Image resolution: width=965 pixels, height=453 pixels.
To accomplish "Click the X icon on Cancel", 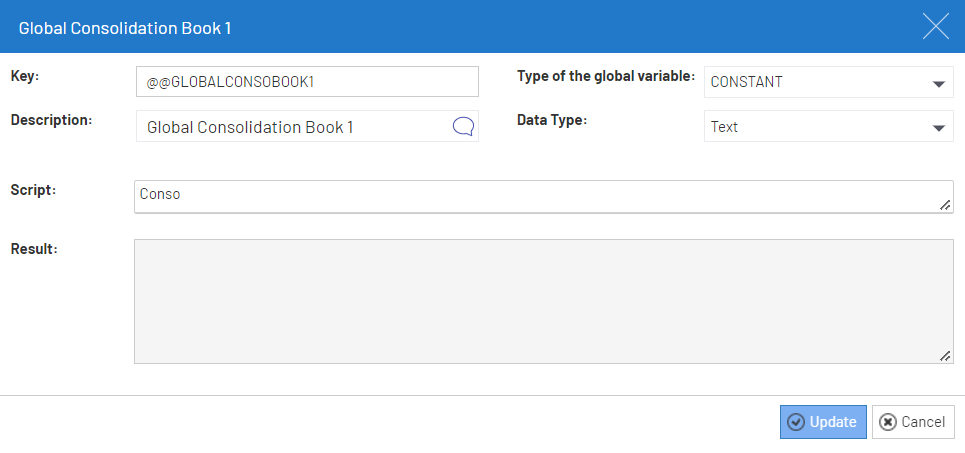I will [x=887, y=422].
